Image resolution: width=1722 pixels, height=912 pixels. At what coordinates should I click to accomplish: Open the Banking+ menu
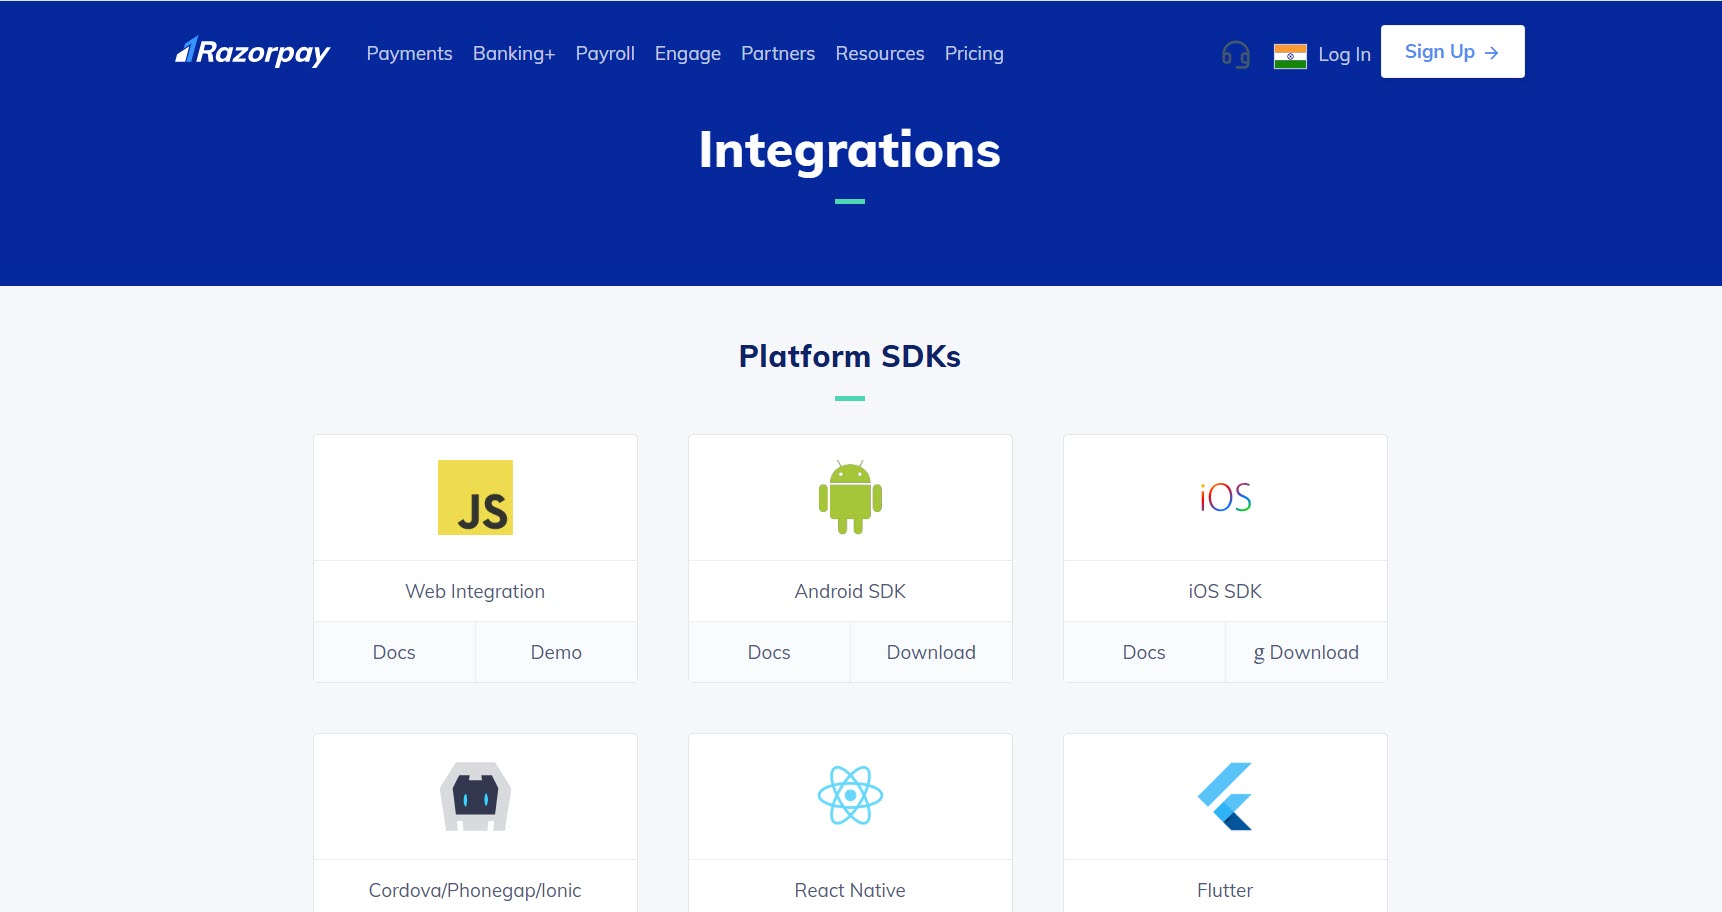[x=514, y=54]
